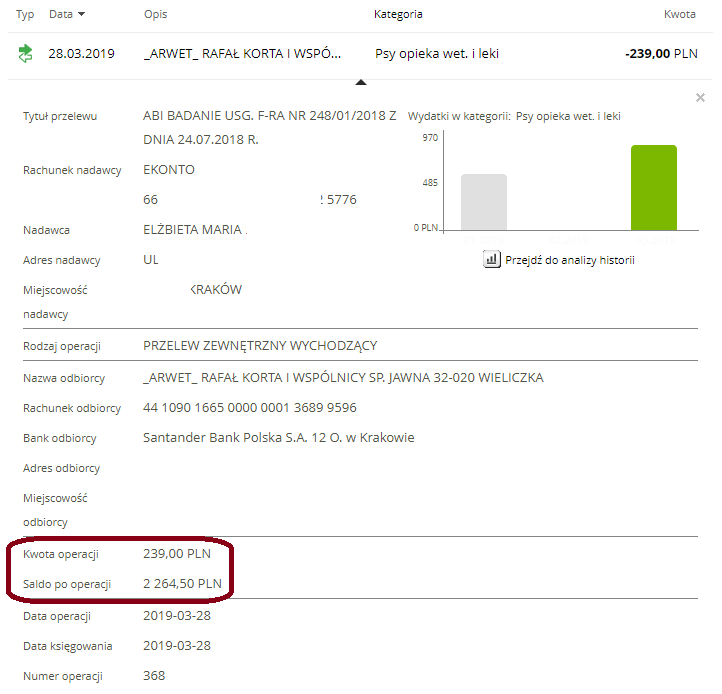The width and height of the screenshot is (722, 694).
Task: Click the 'Tytuł przelewu' label
Action: [60, 117]
